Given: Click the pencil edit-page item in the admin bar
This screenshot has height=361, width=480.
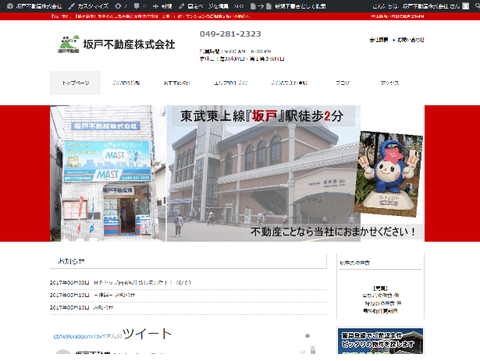Looking at the screenshot, I should coord(191,6).
